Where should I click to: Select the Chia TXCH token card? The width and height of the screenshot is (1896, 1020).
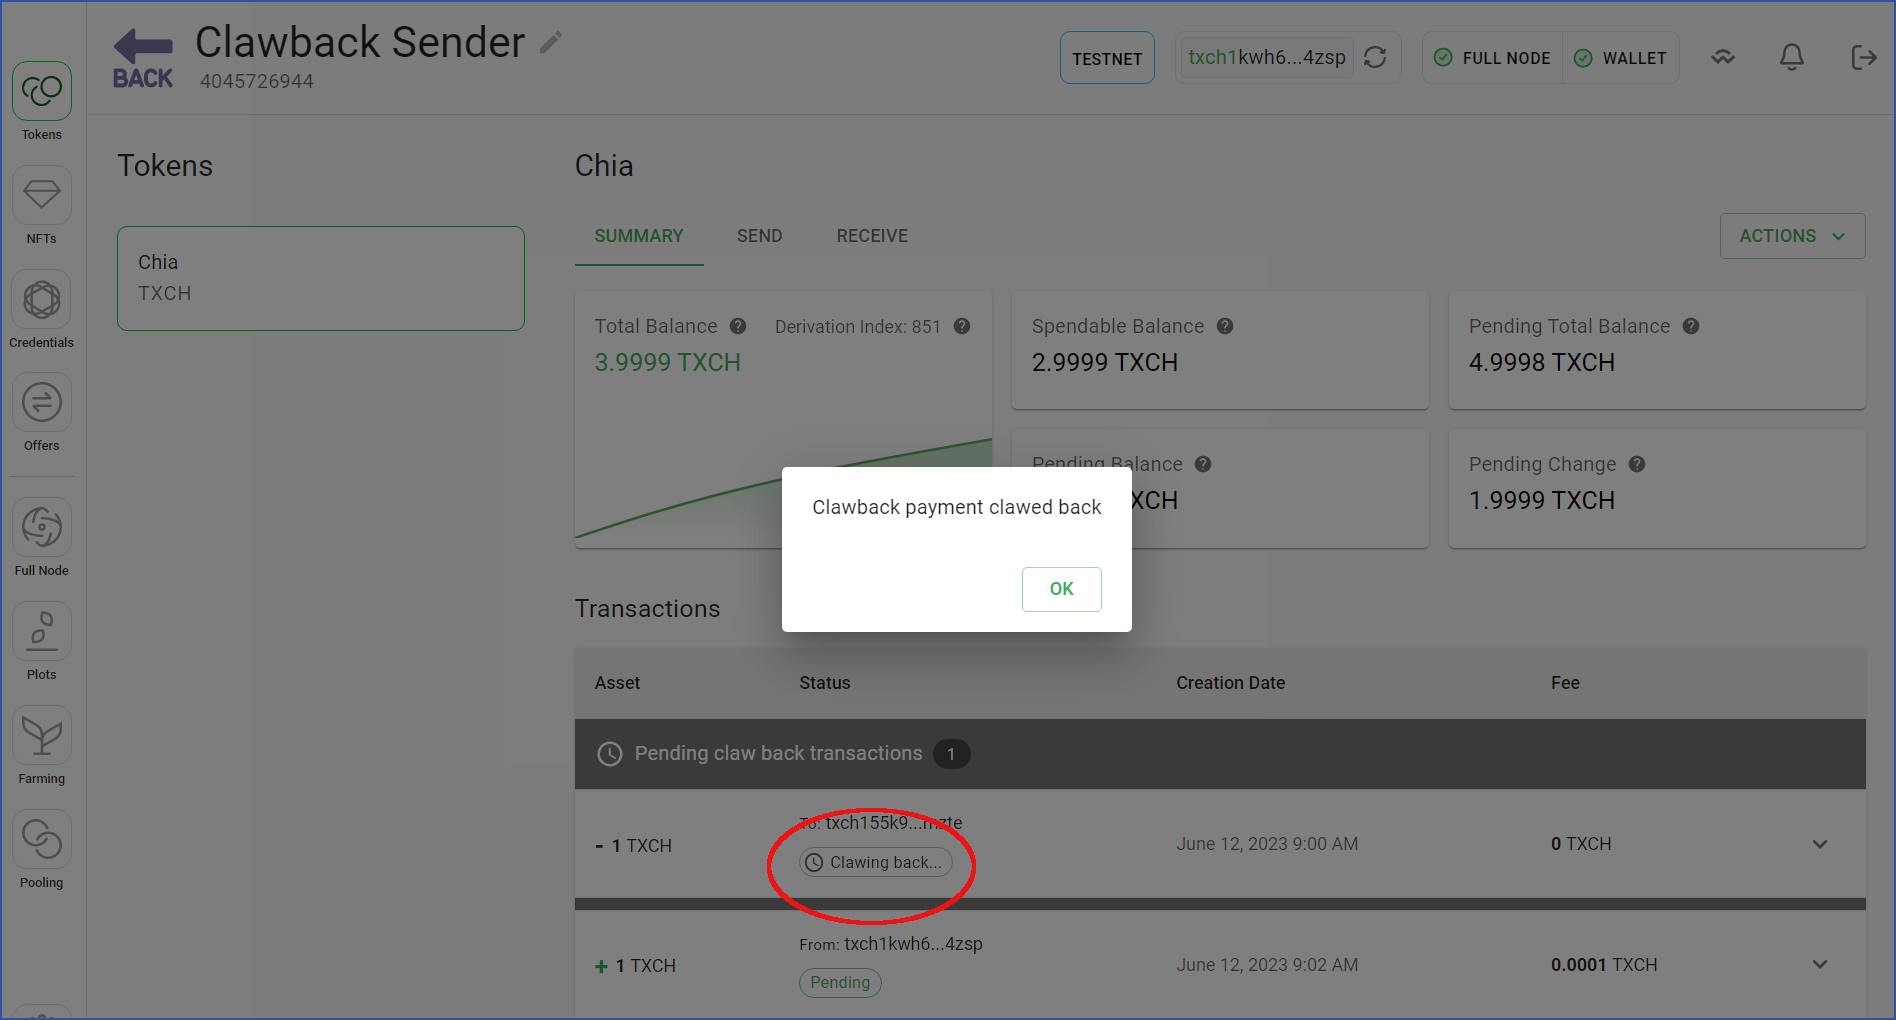(x=321, y=278)
